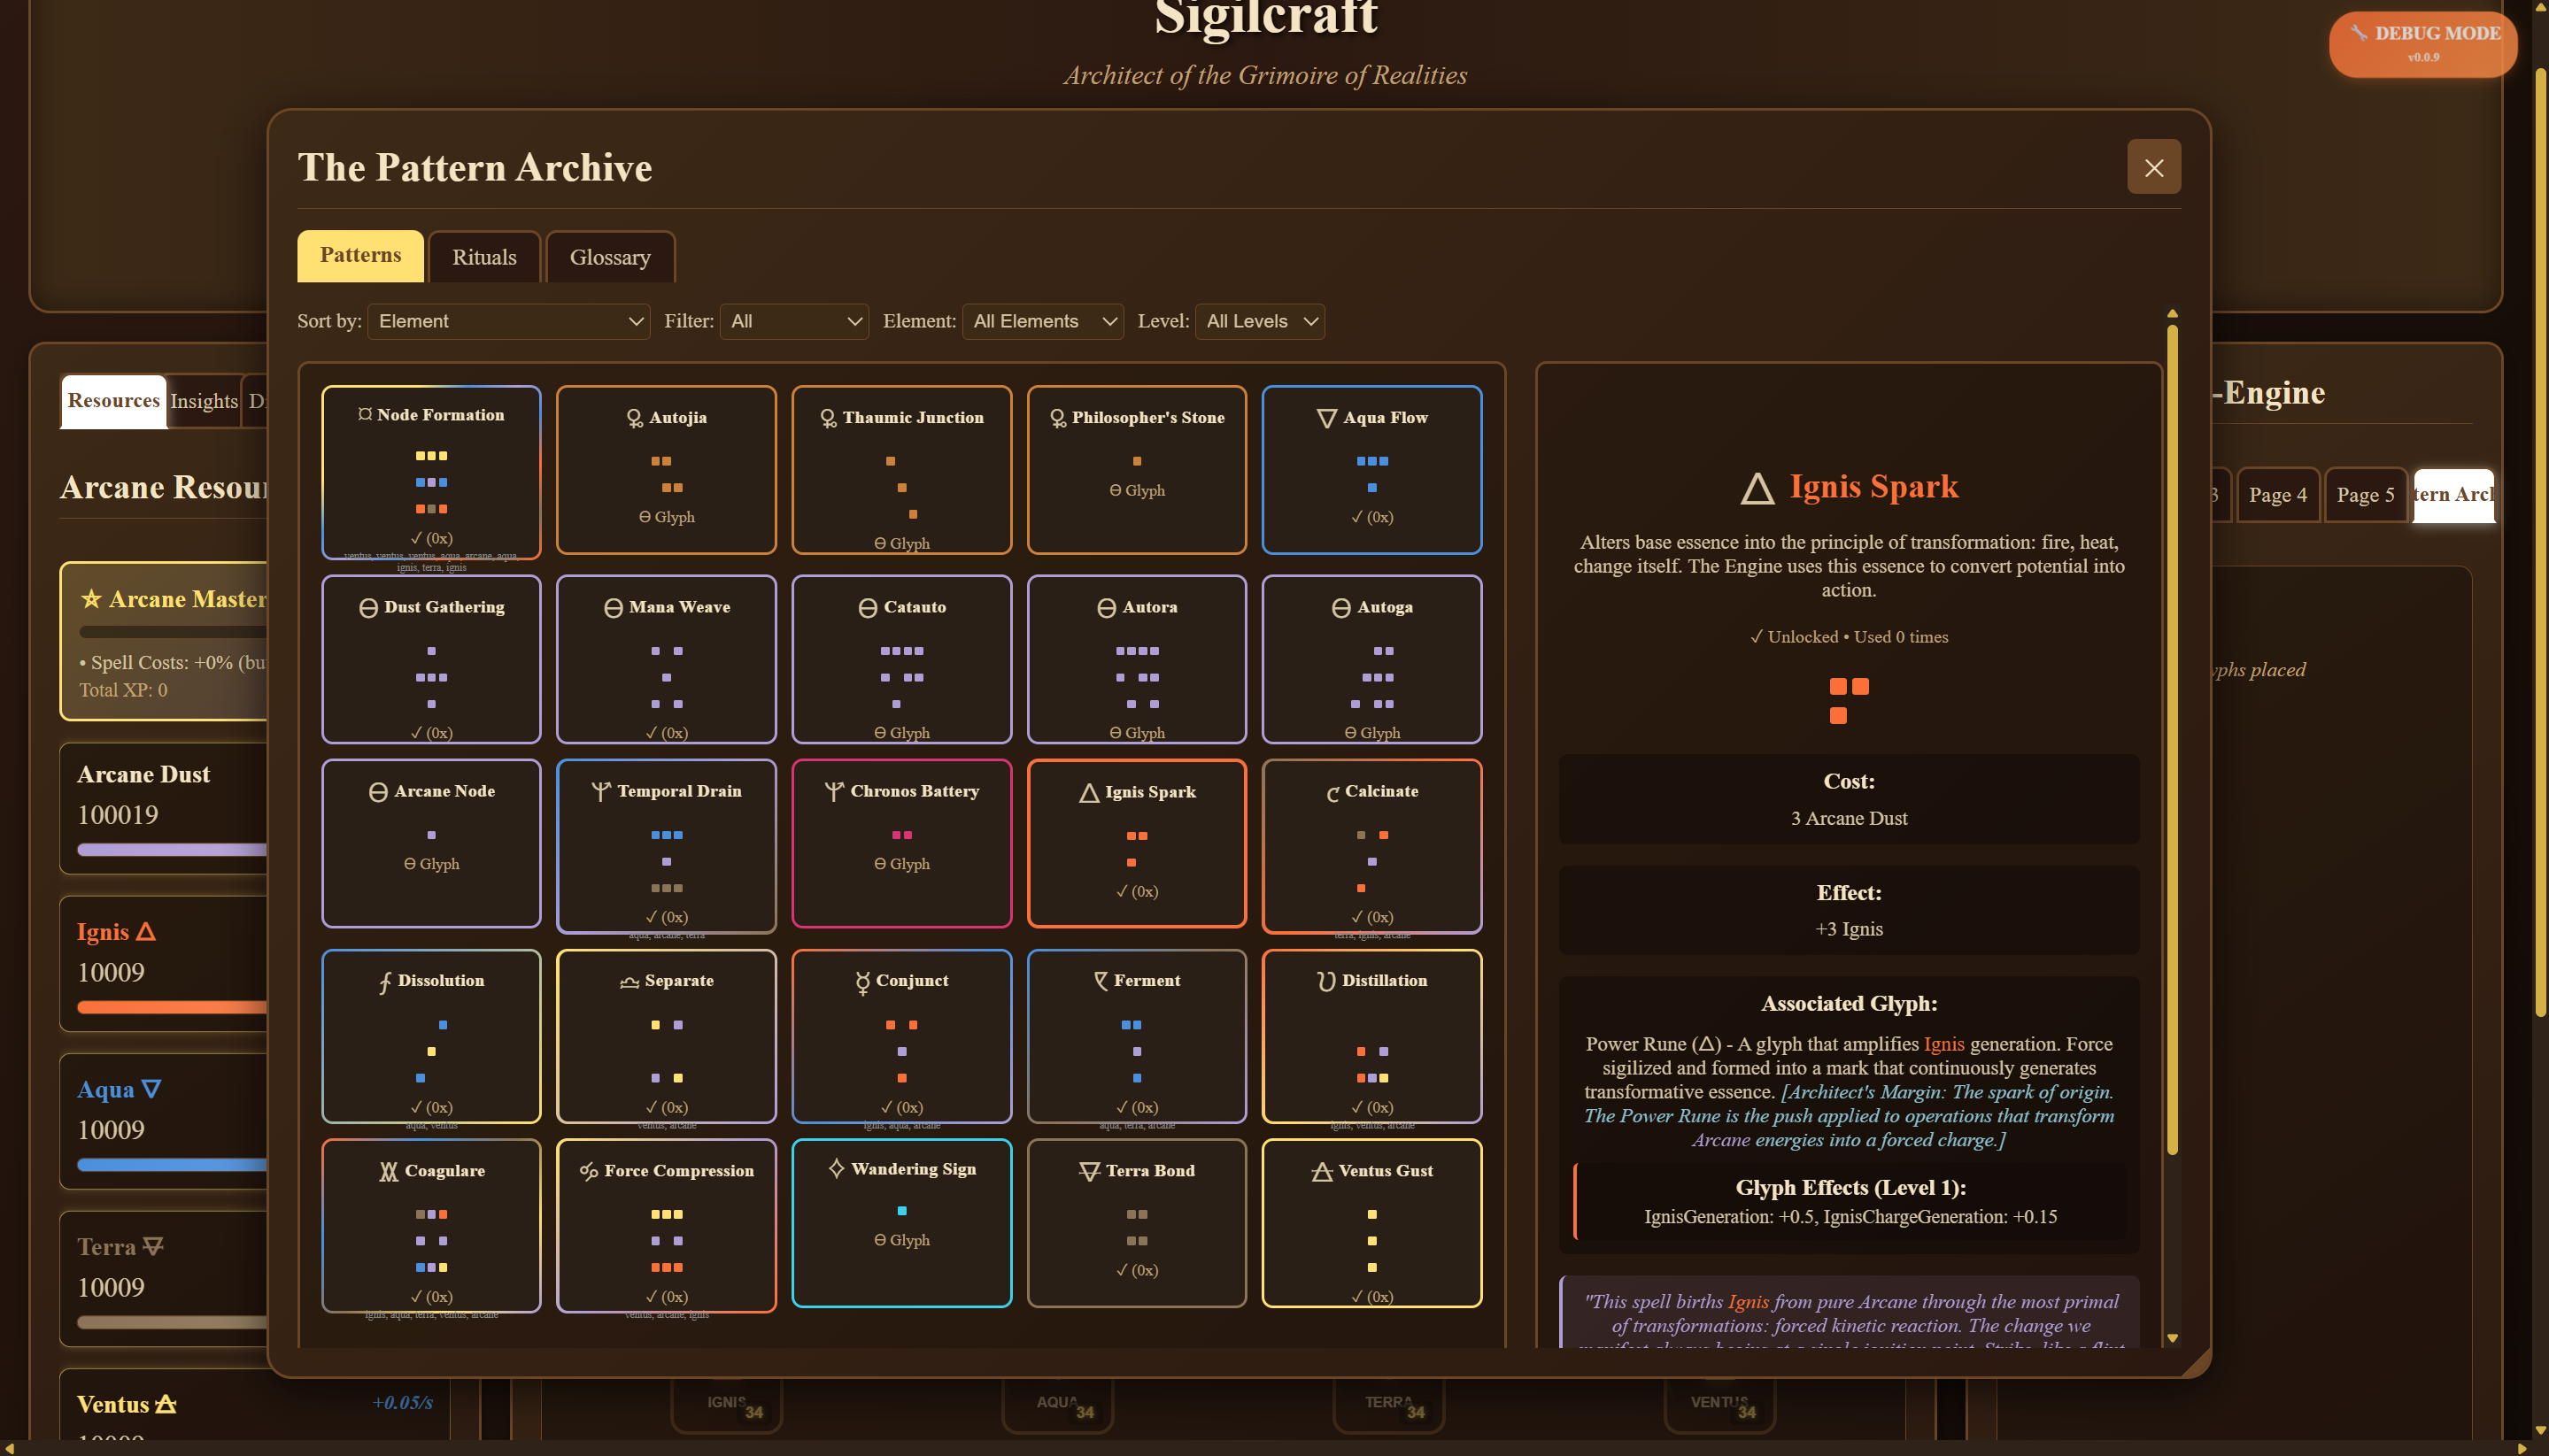Expand the Level filter dropdown

(x=1259, y=321)
